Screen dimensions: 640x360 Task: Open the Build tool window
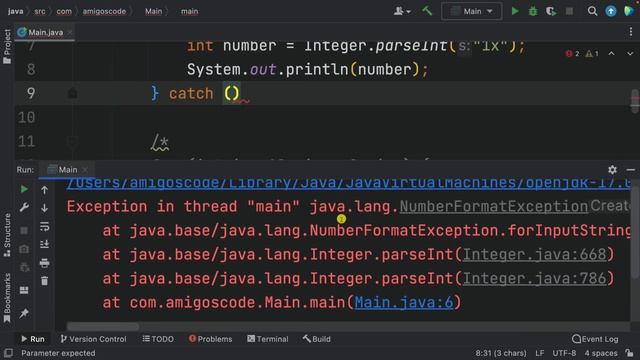pyautogui.click(x=317, y=339)
